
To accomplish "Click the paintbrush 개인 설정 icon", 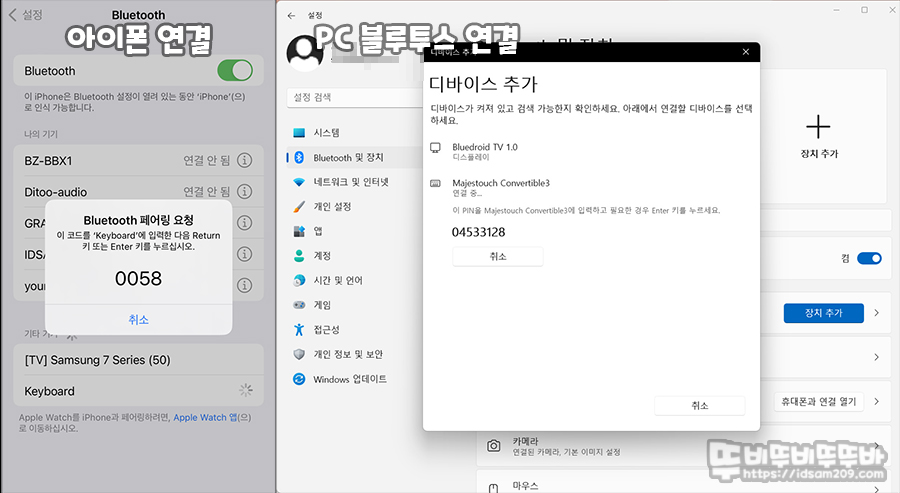I will pos(299,207).
